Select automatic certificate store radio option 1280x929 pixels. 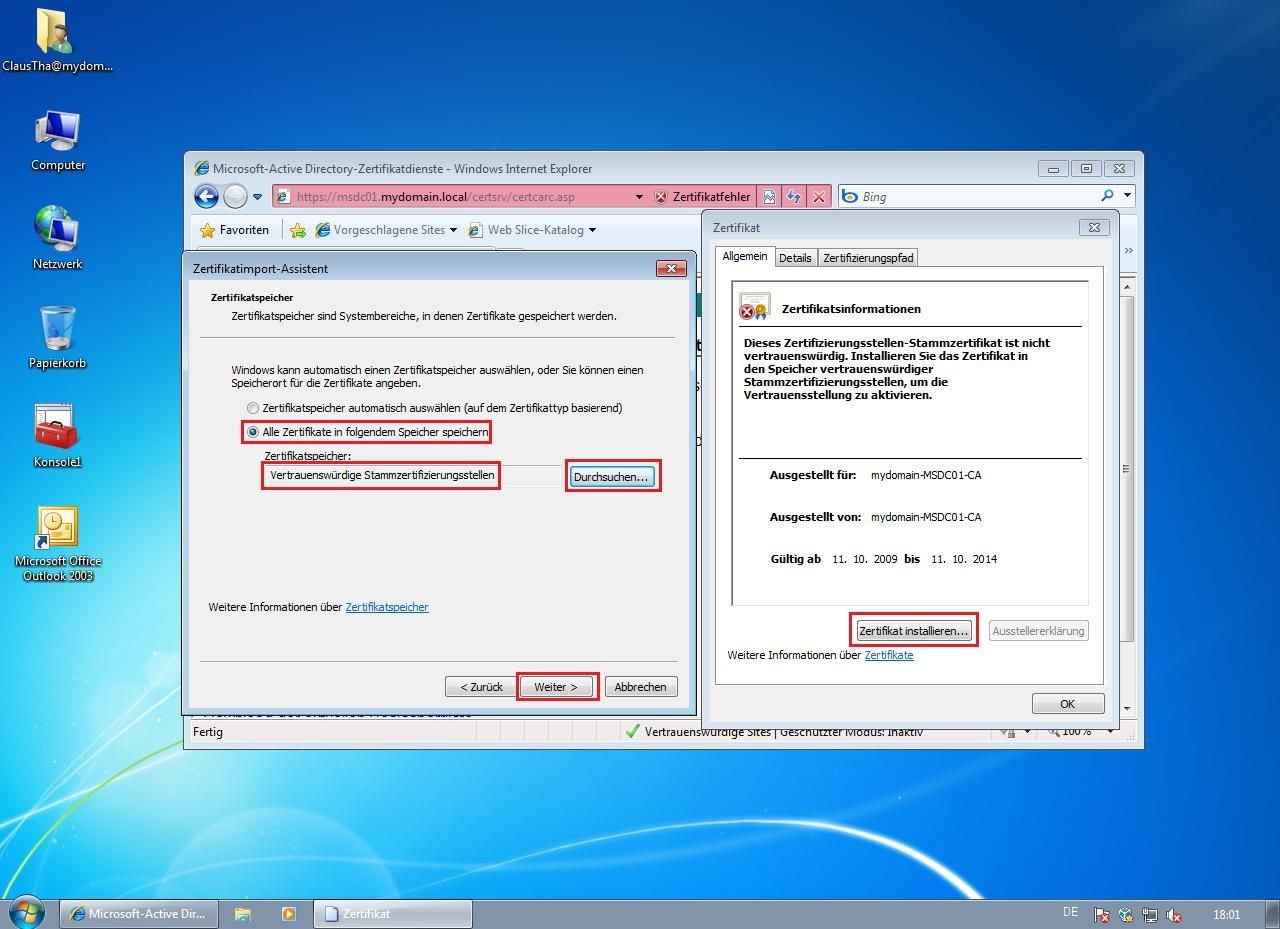(x=252, y=408)
